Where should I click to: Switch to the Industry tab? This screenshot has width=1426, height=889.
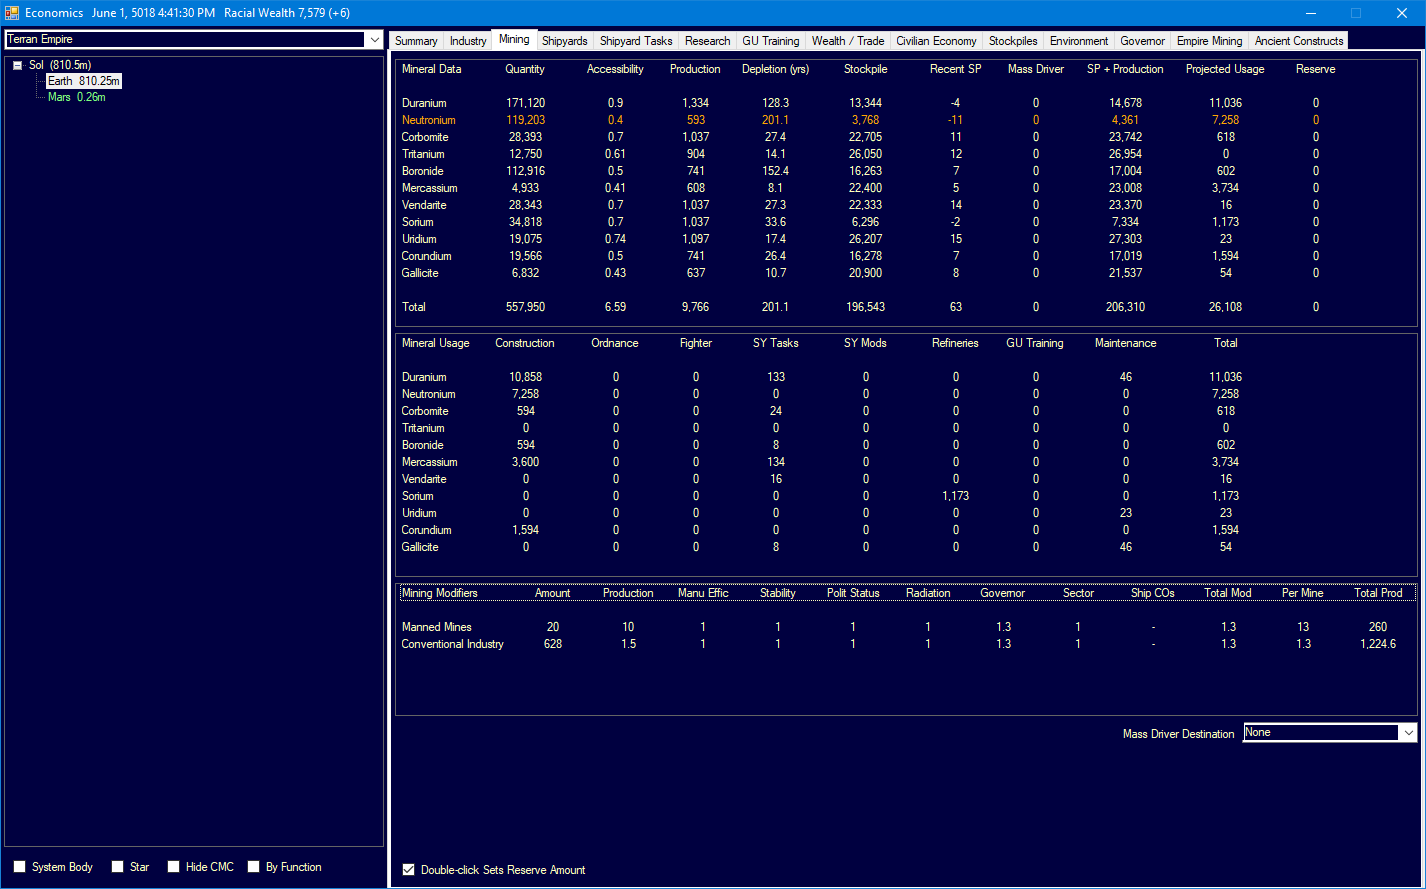point(468,41)
